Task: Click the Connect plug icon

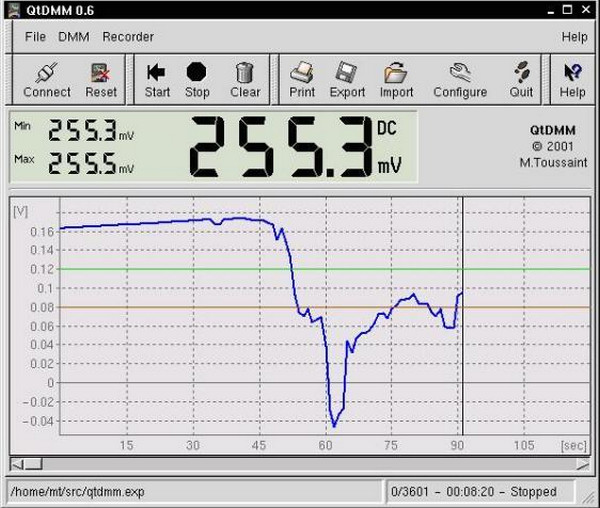Action: click(47, 73)
